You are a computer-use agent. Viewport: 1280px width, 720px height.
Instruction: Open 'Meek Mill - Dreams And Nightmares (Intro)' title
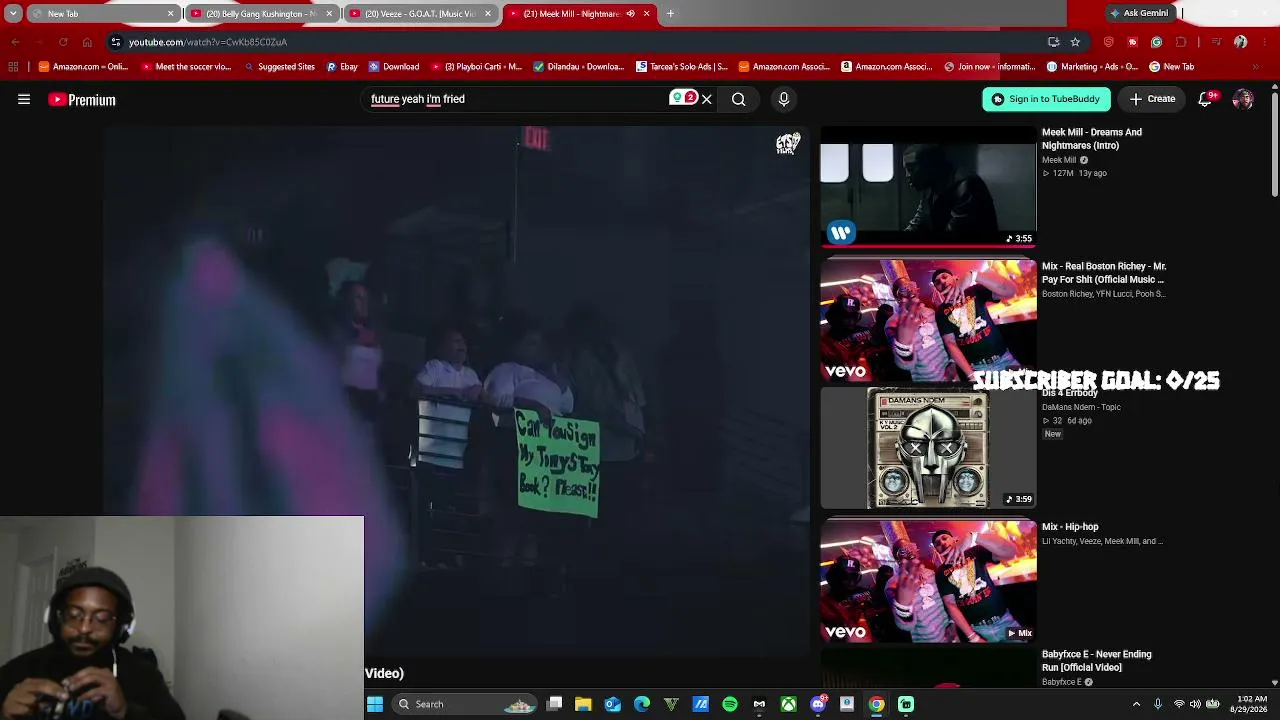pyautogui.click(x=1092, y=139)
